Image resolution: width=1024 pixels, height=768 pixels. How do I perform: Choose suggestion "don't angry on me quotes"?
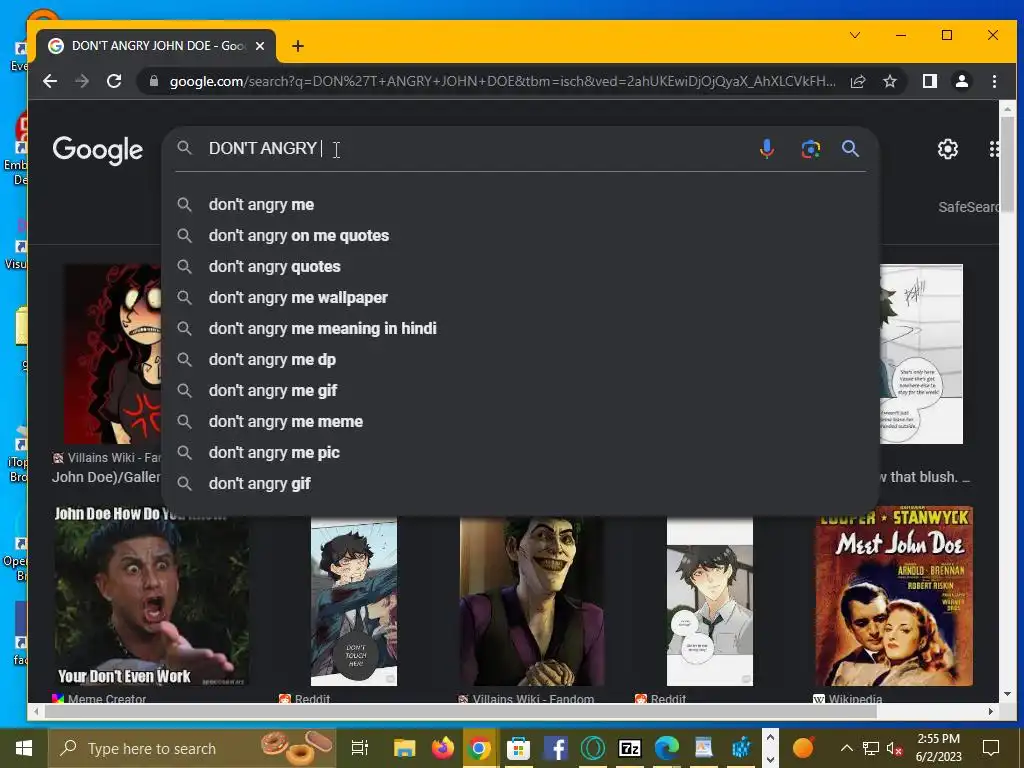520,236
